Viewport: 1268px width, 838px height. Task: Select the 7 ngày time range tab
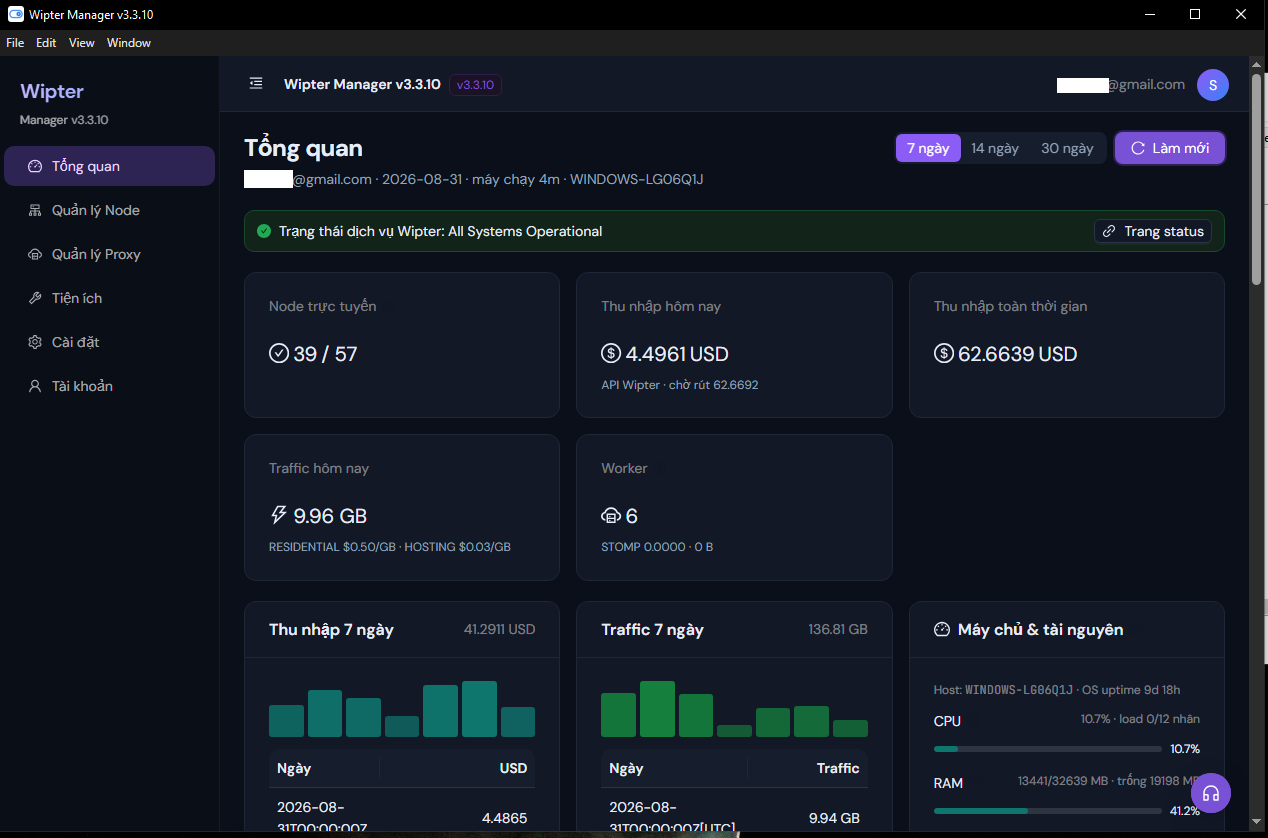928,148
